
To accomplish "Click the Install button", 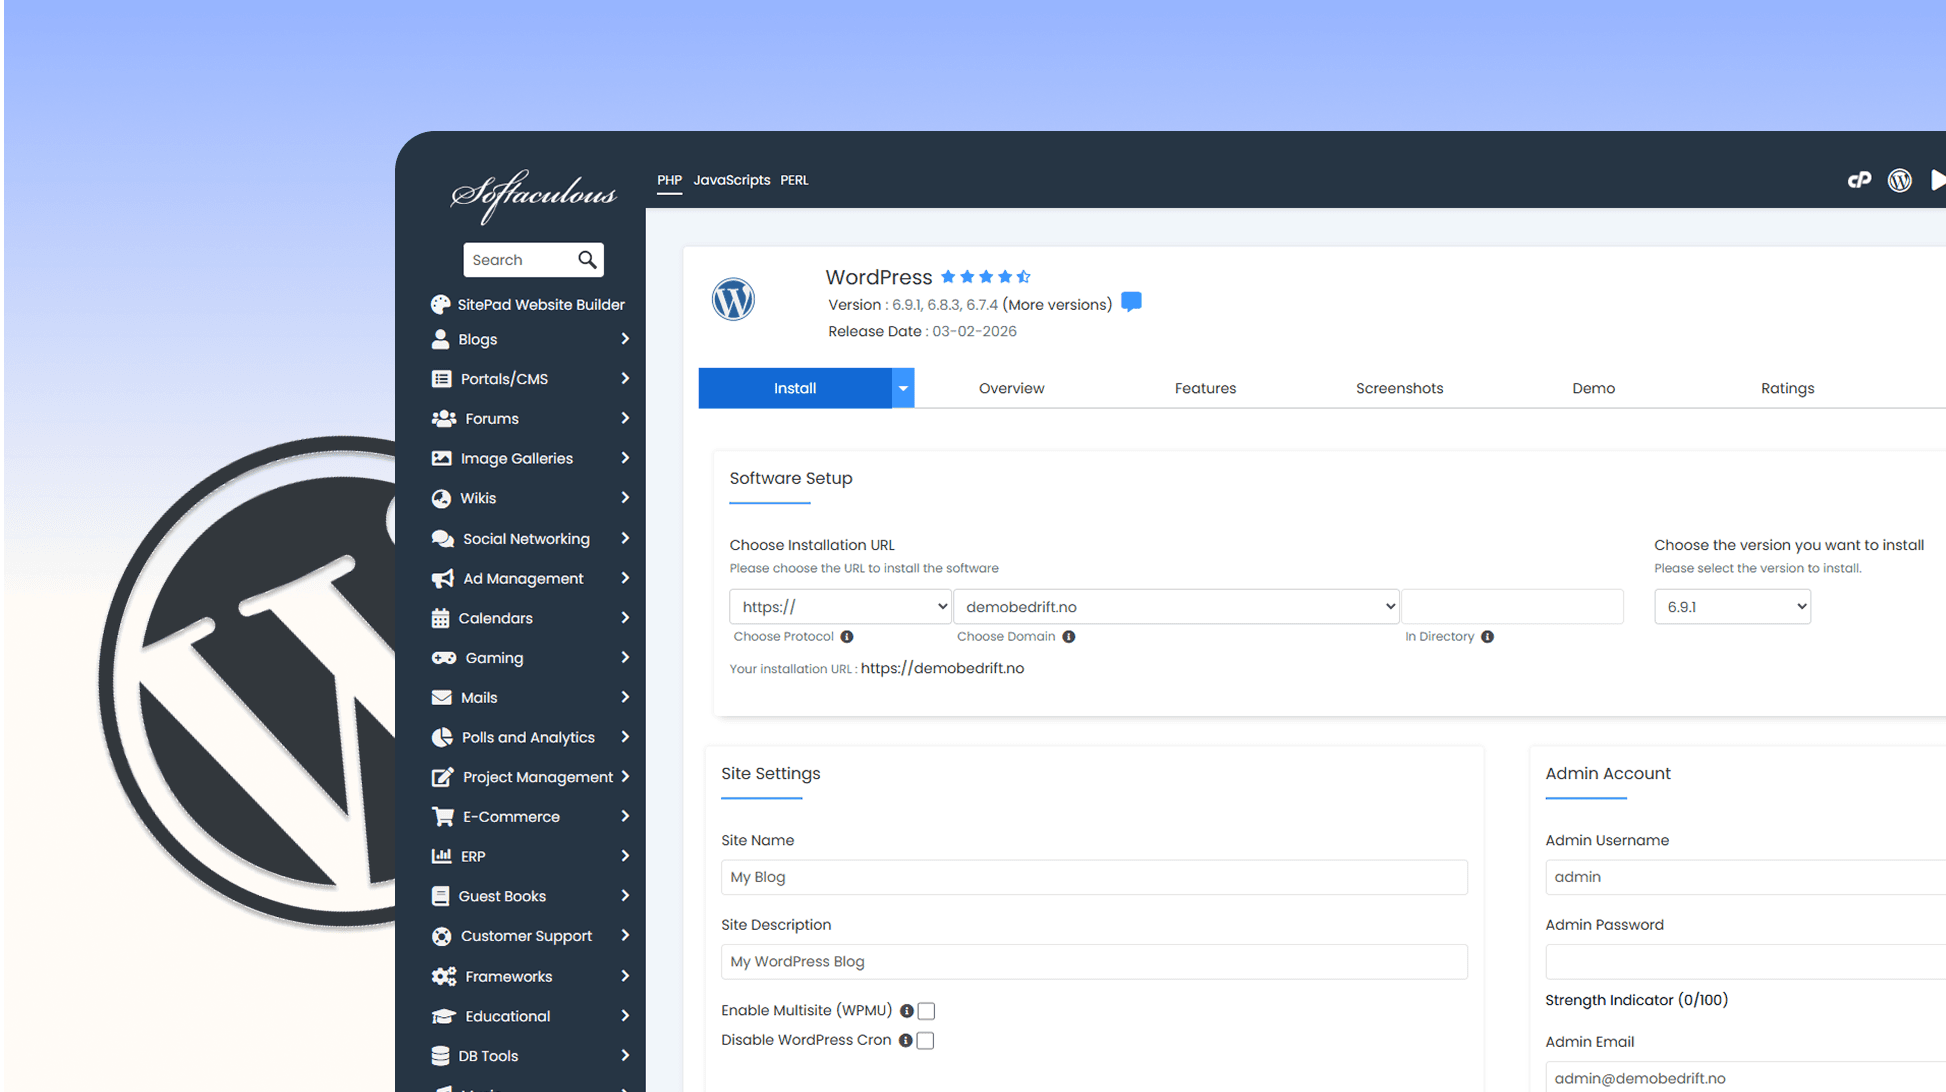I will pyautogui.click(x=795, y=388).
